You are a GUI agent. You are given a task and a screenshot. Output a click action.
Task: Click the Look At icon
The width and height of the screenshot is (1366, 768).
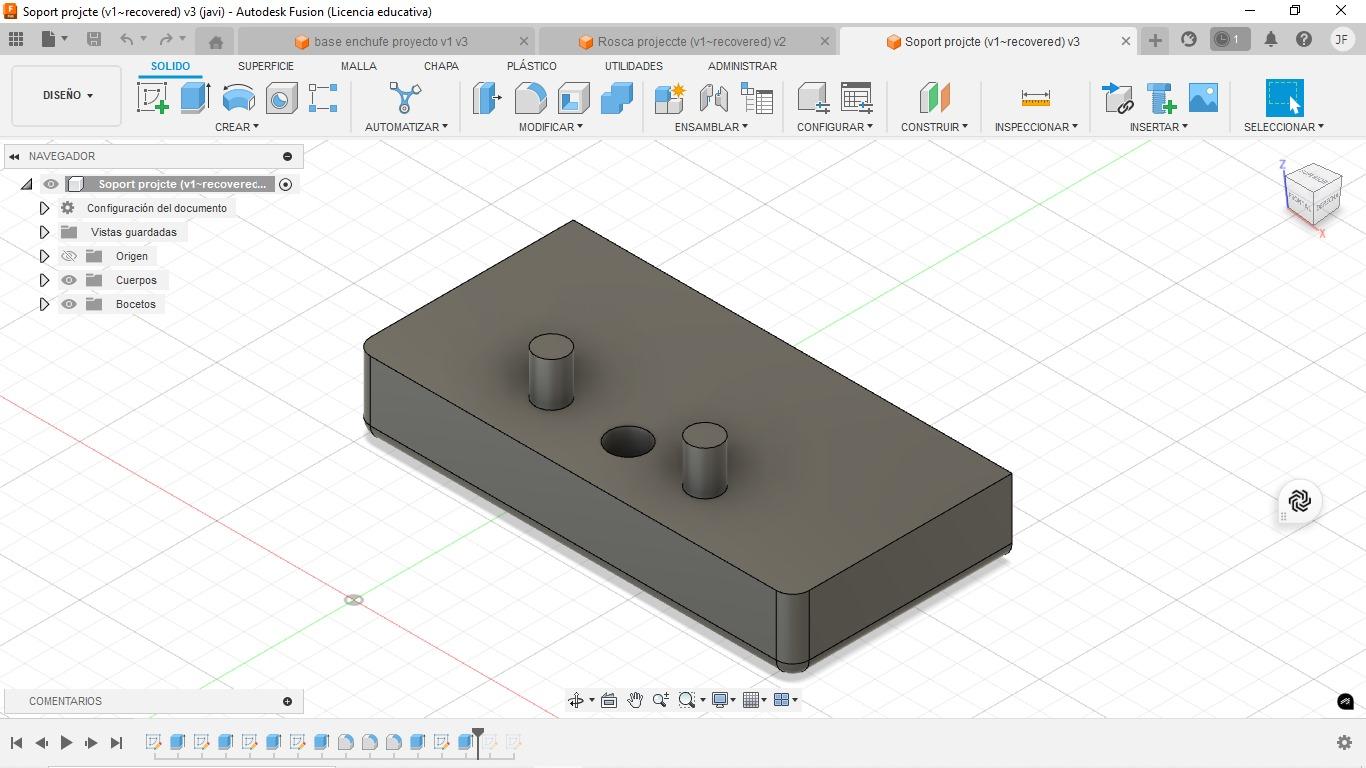pos(609,700)
